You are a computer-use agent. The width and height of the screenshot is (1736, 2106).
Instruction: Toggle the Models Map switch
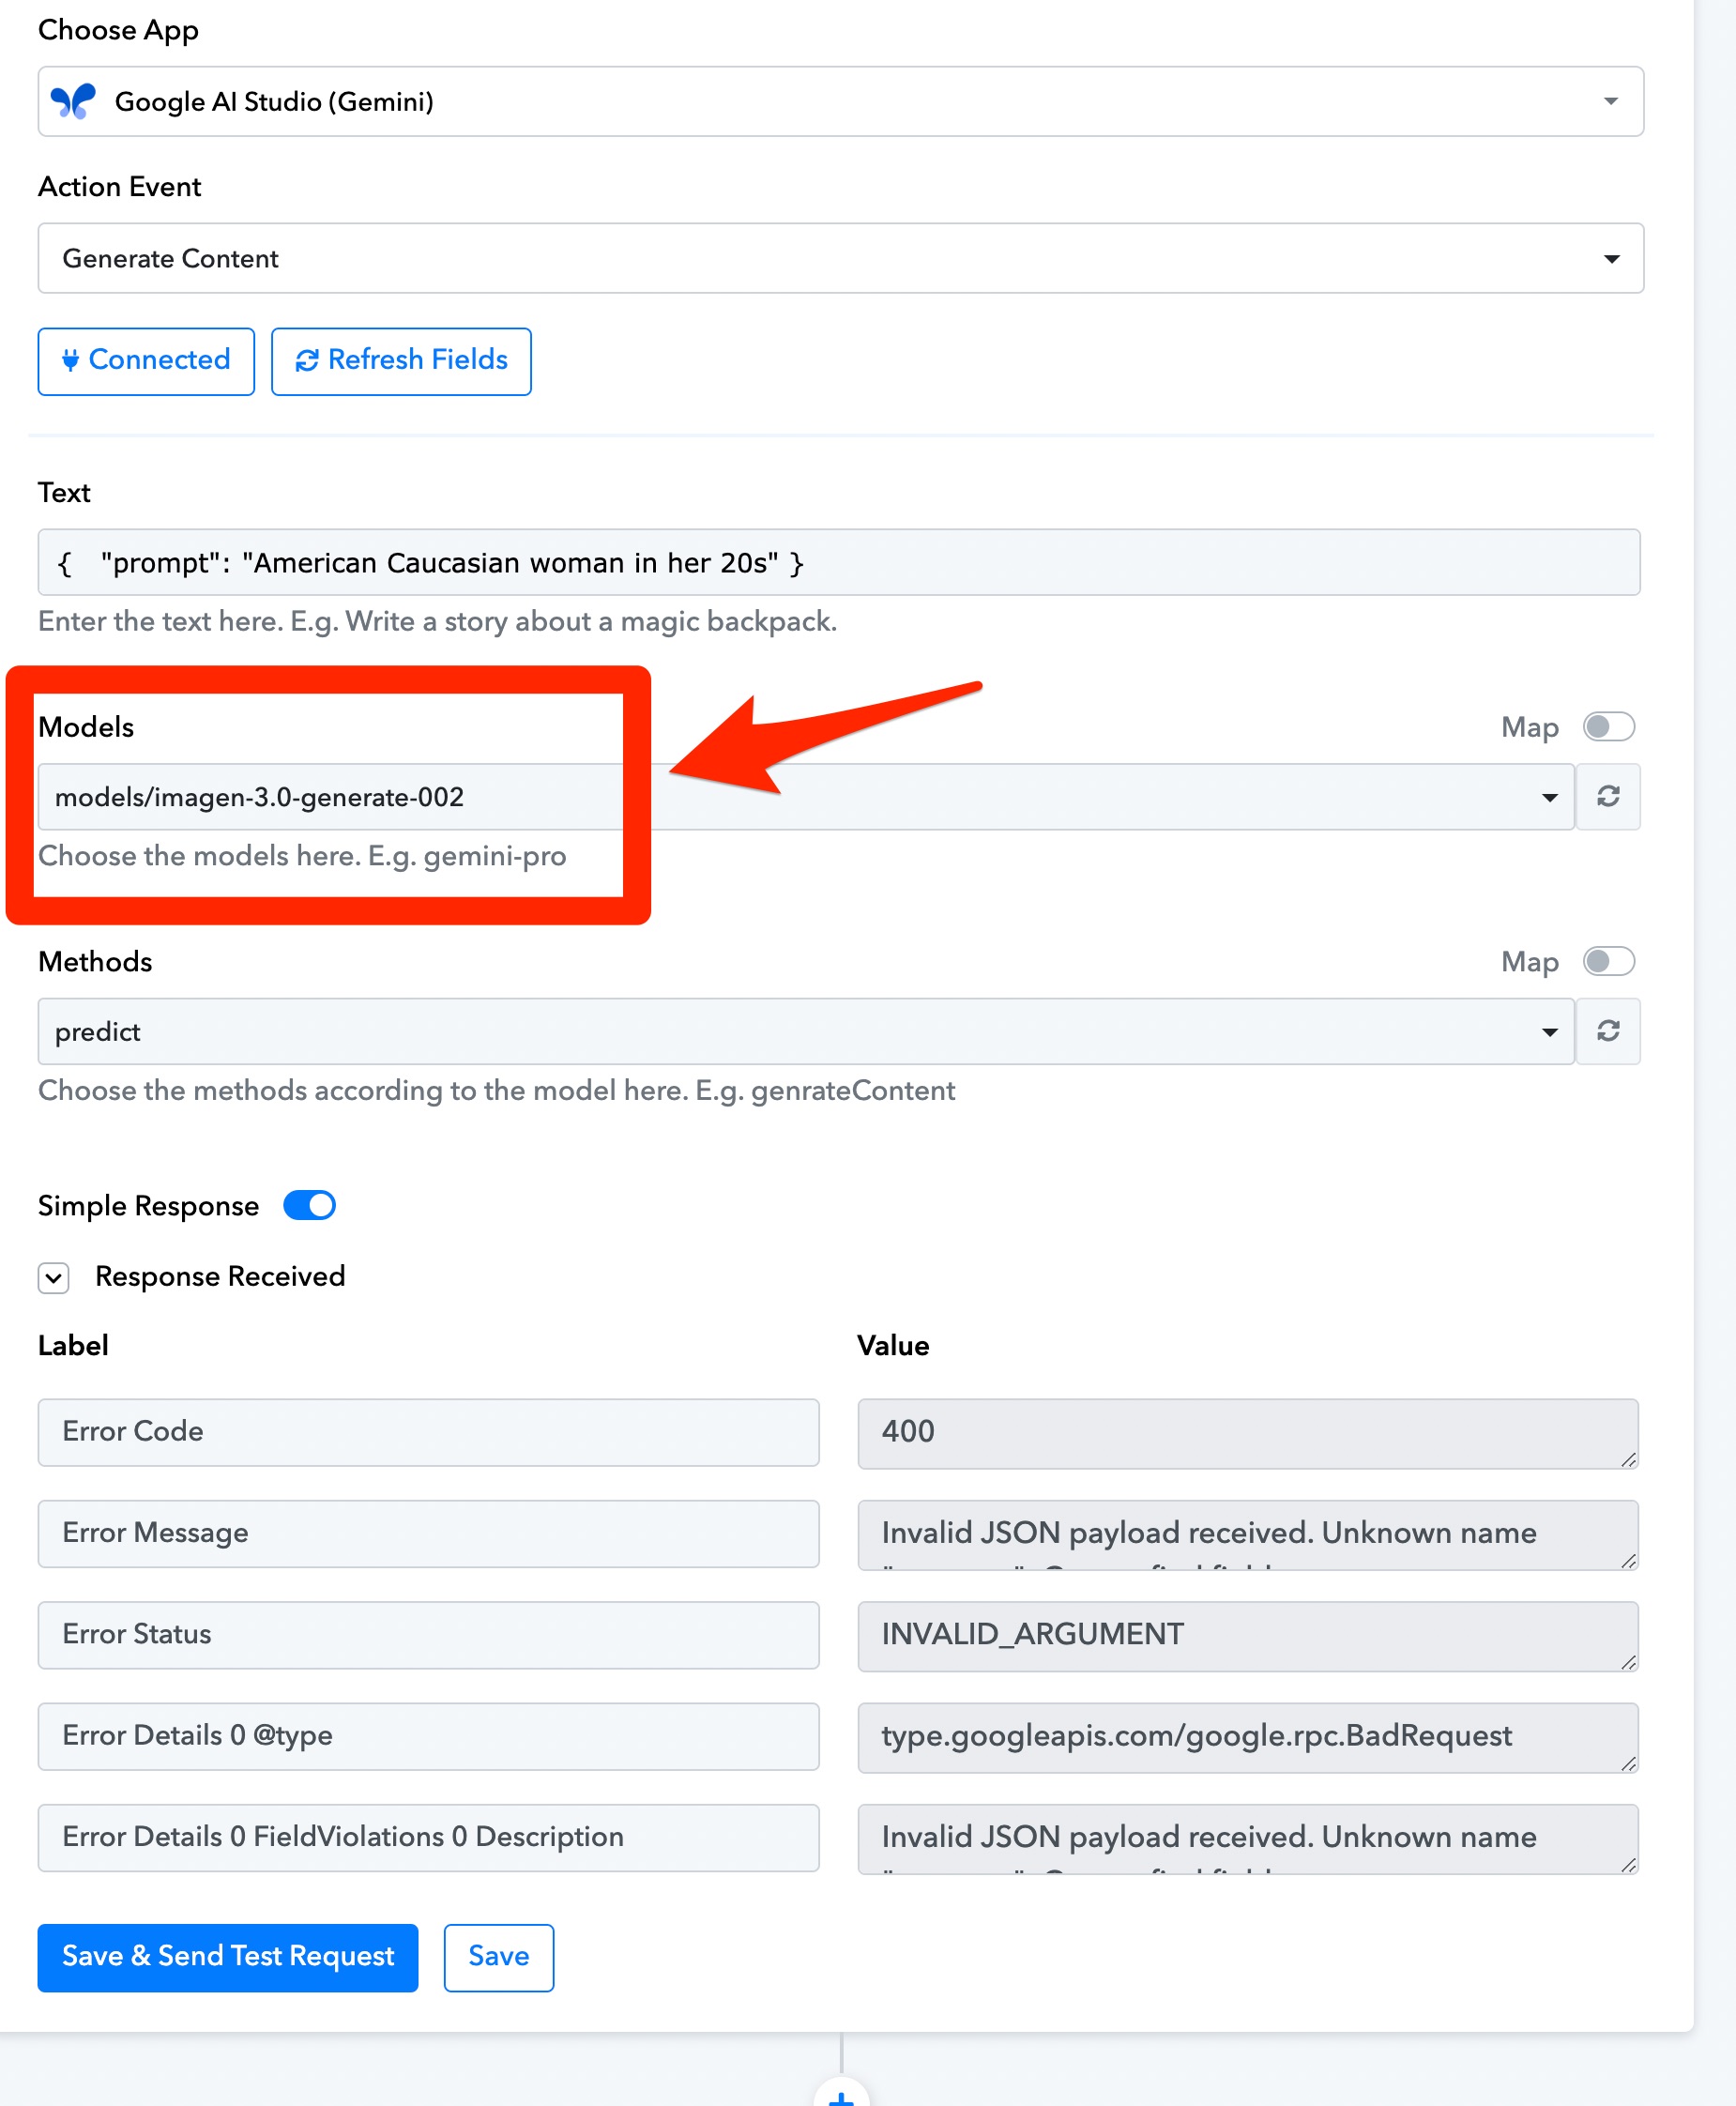(1608, 727)
